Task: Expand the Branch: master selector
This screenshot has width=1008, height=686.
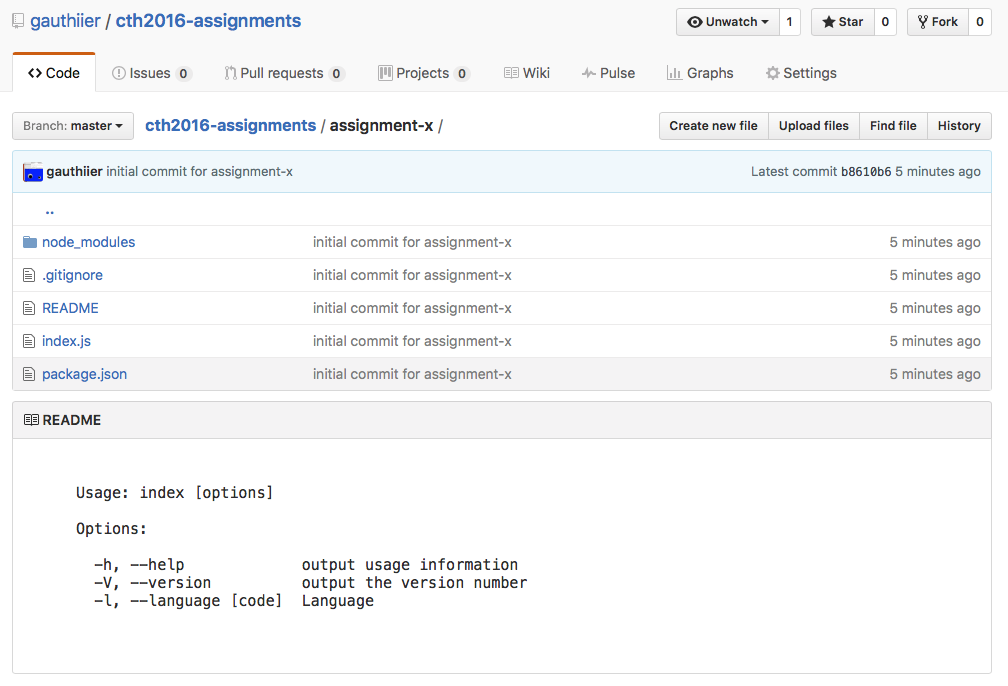Action: pyautogui.click(x=73, y=126)
